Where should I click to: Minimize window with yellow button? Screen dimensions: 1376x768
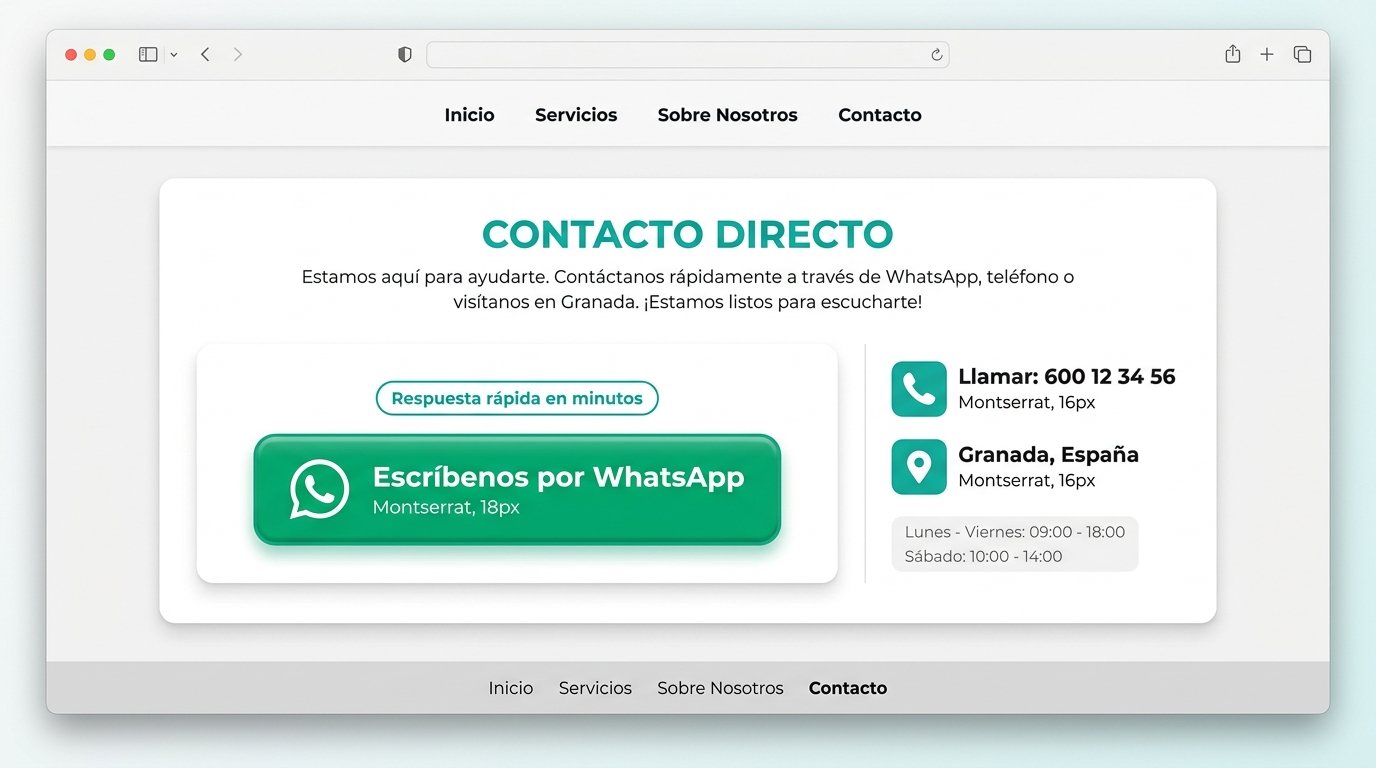coord(90,55)
